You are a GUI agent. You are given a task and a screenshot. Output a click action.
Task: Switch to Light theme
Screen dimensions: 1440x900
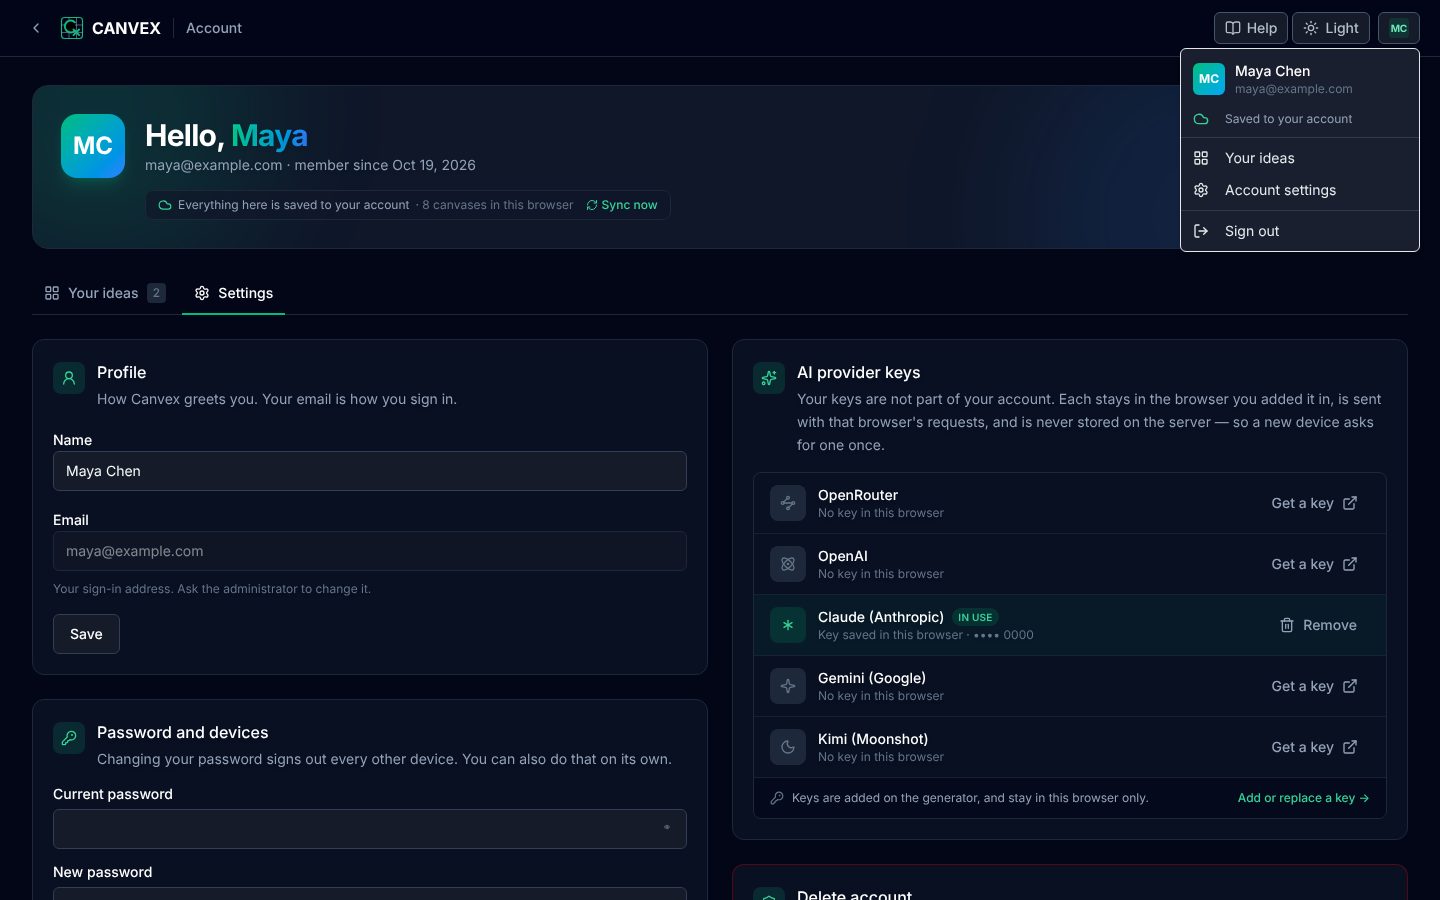click(1331, 28)
